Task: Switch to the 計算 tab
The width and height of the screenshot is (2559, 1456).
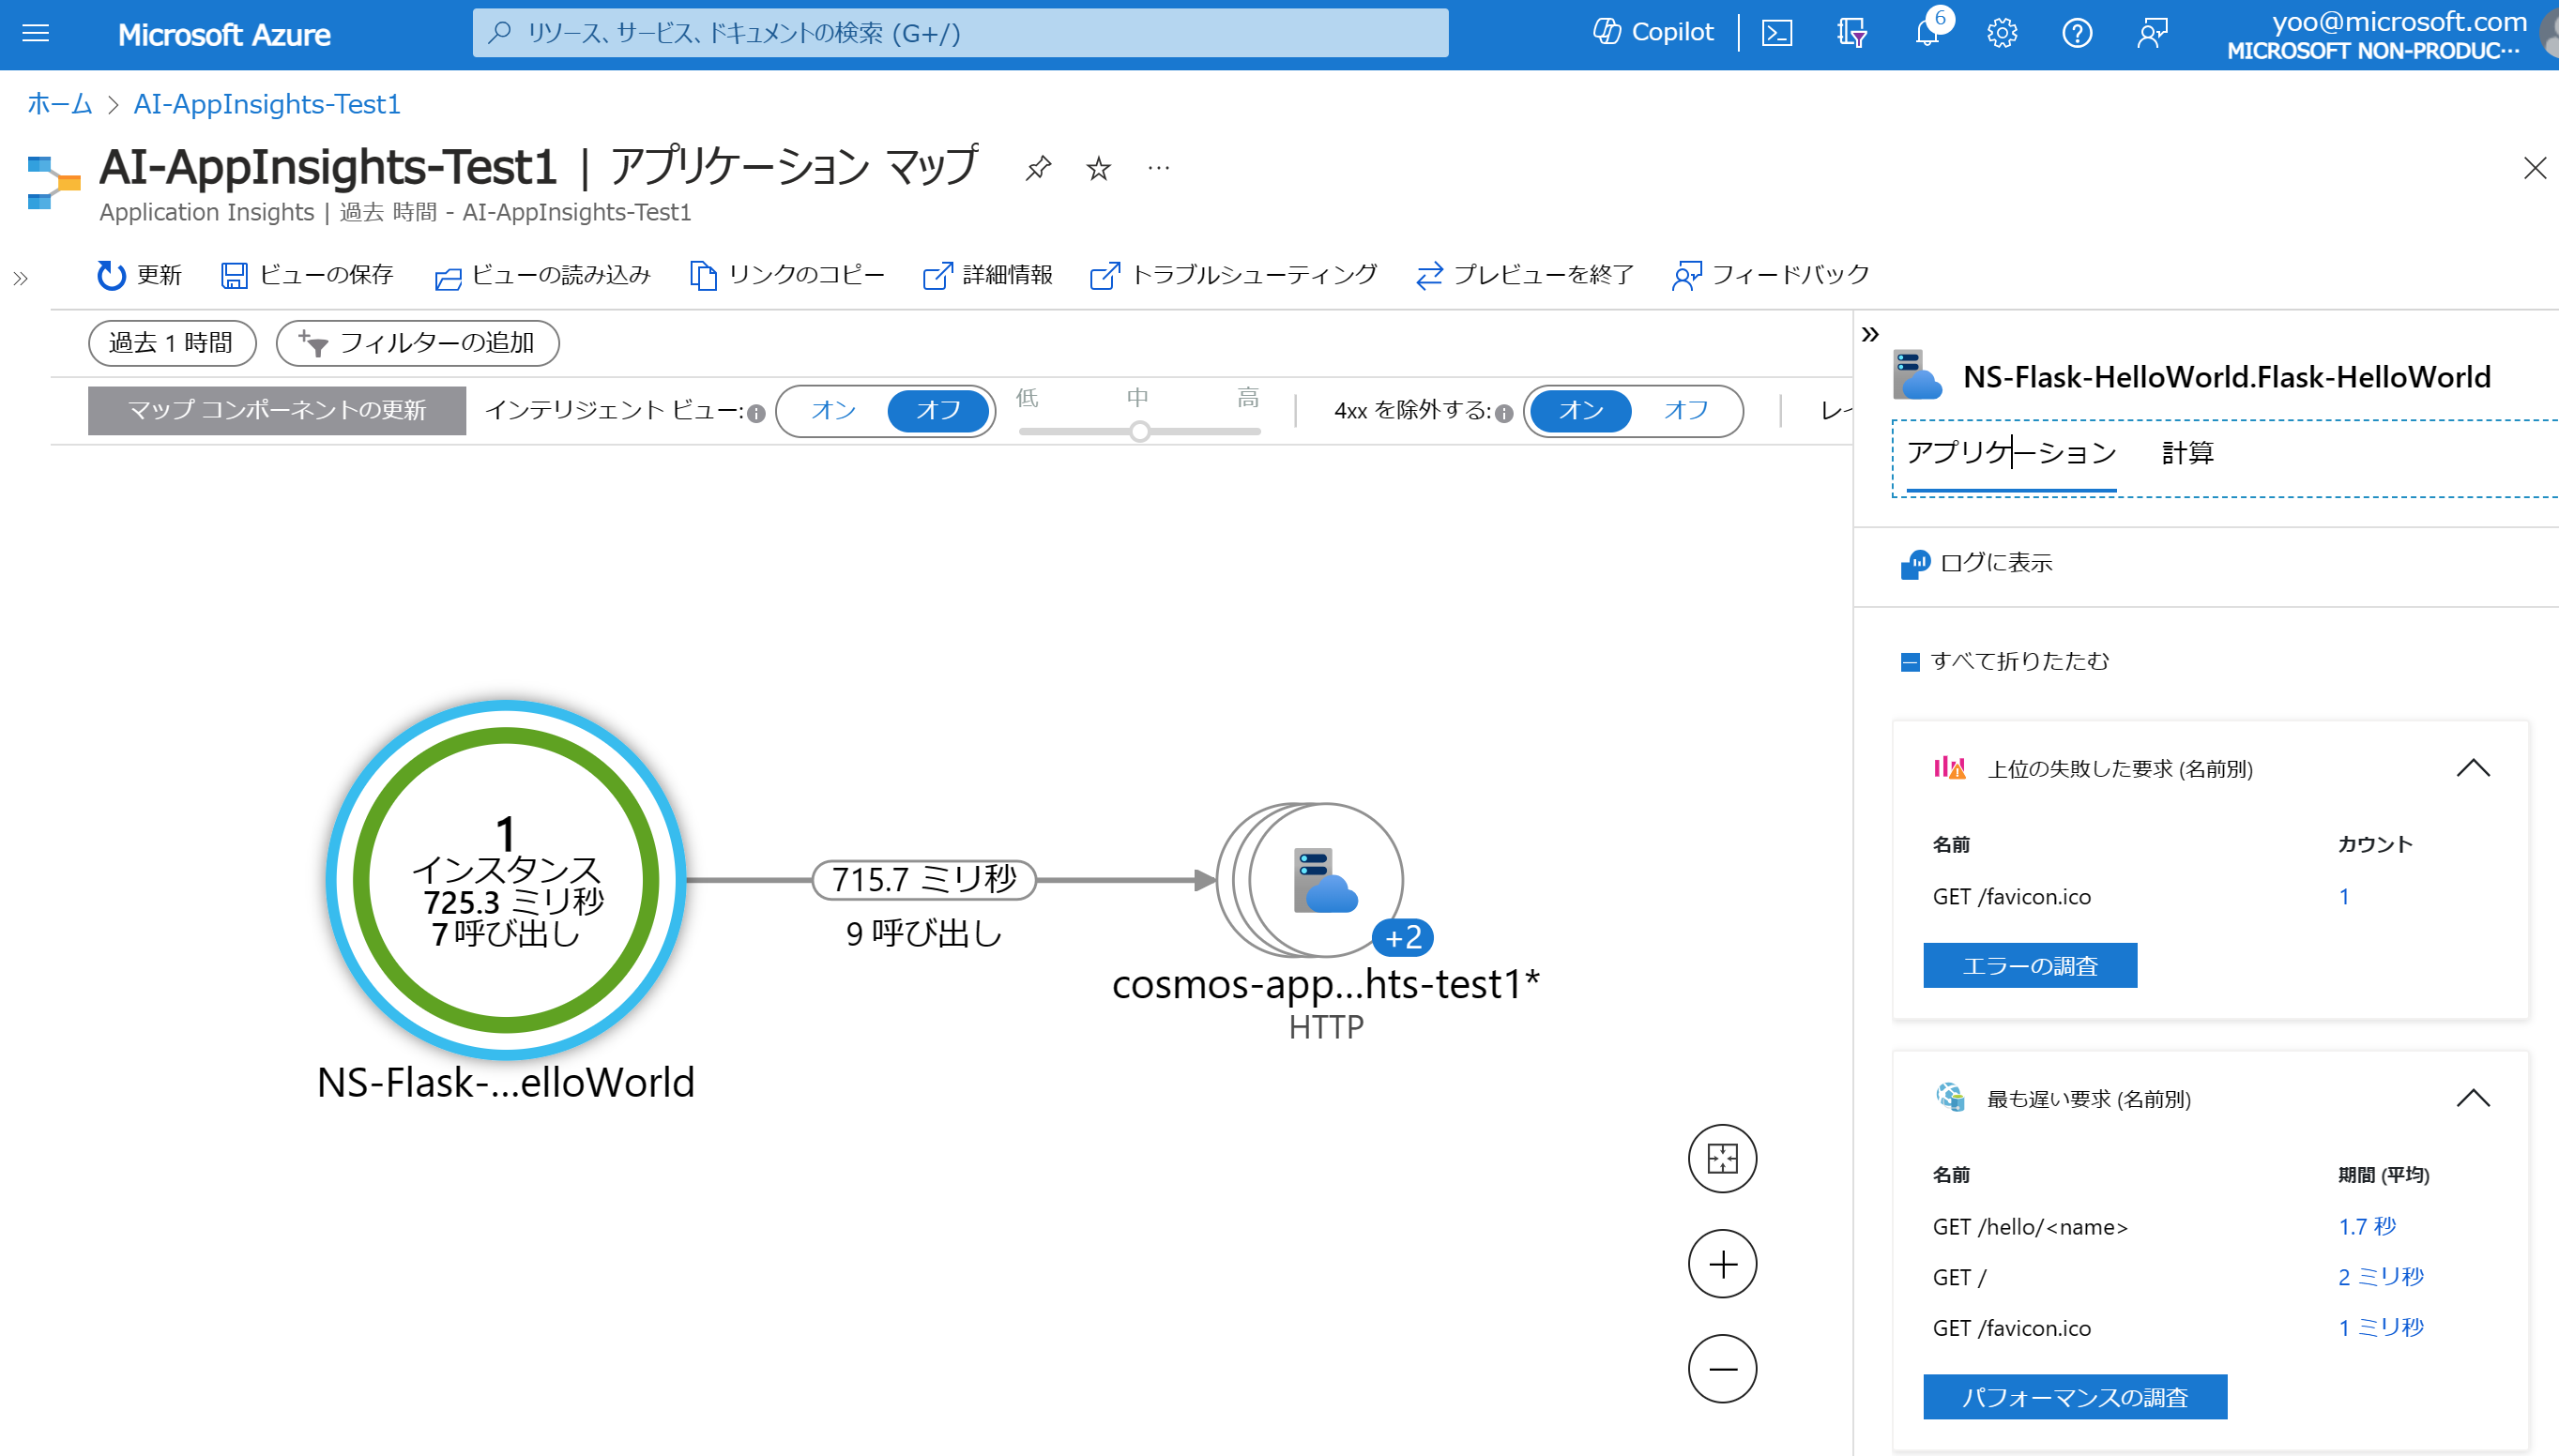Action: [2187, 454]
